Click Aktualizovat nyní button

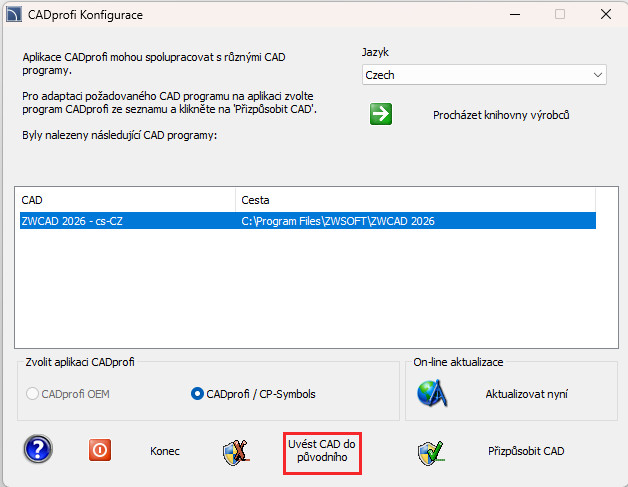point(527,394)
